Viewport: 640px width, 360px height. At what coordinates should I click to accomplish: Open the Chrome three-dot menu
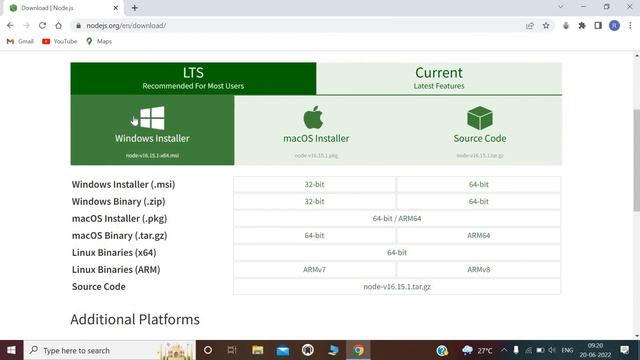click(630, 25)
